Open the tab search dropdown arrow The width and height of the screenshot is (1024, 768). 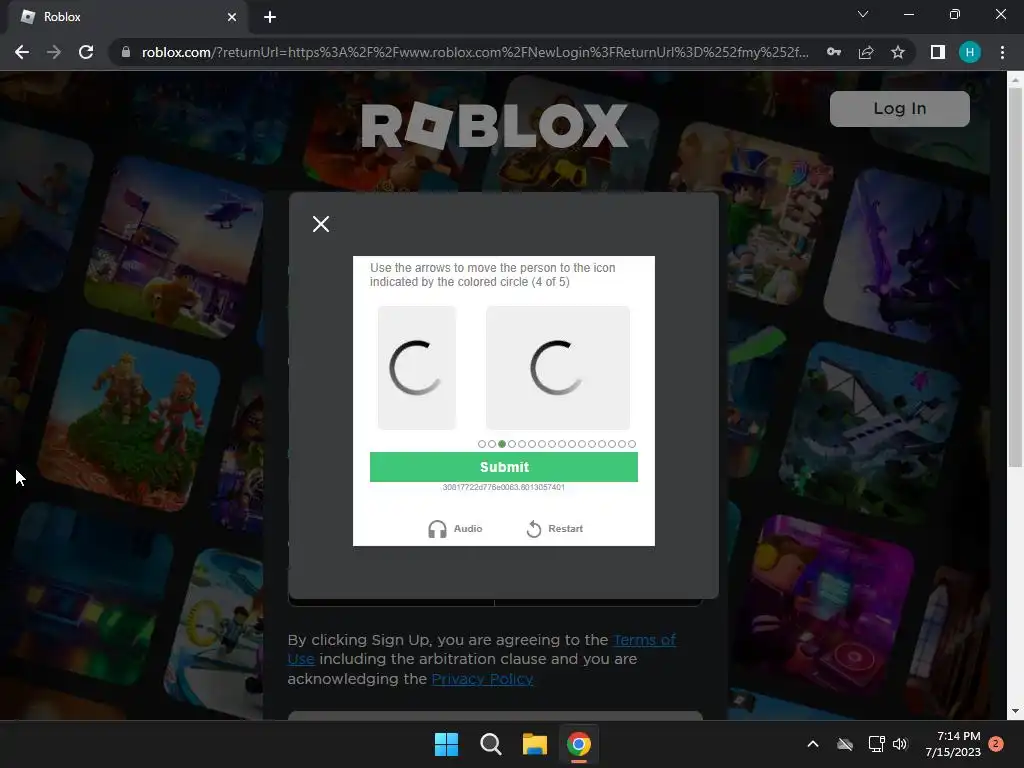point(863,14)
